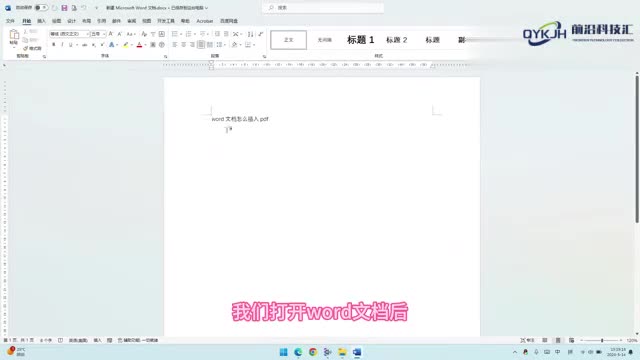Adjust the zoom slider in status bar

[602, 340]
